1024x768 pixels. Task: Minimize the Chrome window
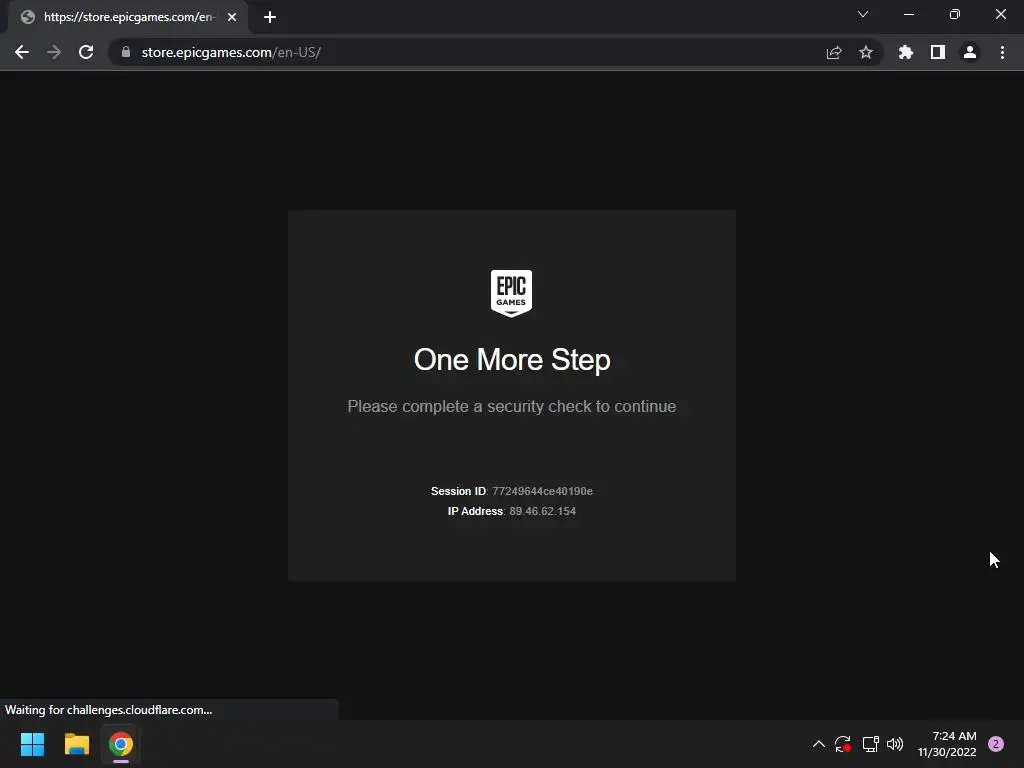coord(908,14)
